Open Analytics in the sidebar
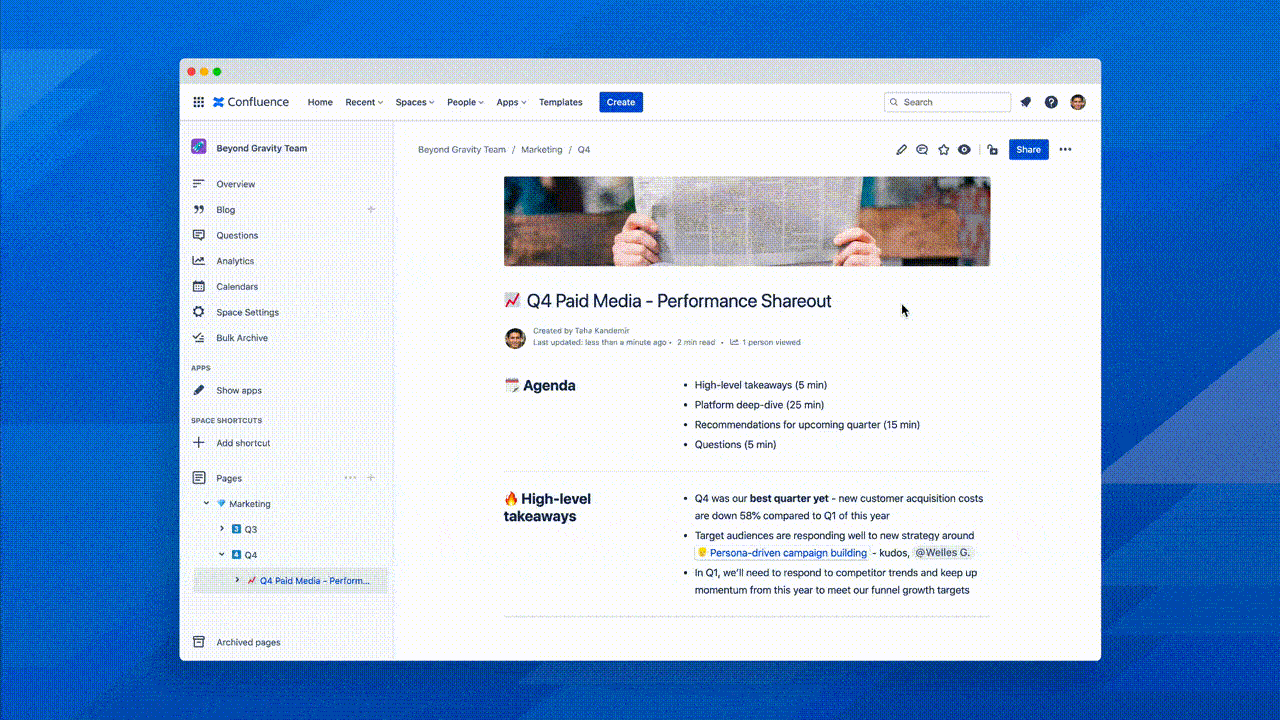Screen dimensions: 1280x720 (235, 261)
